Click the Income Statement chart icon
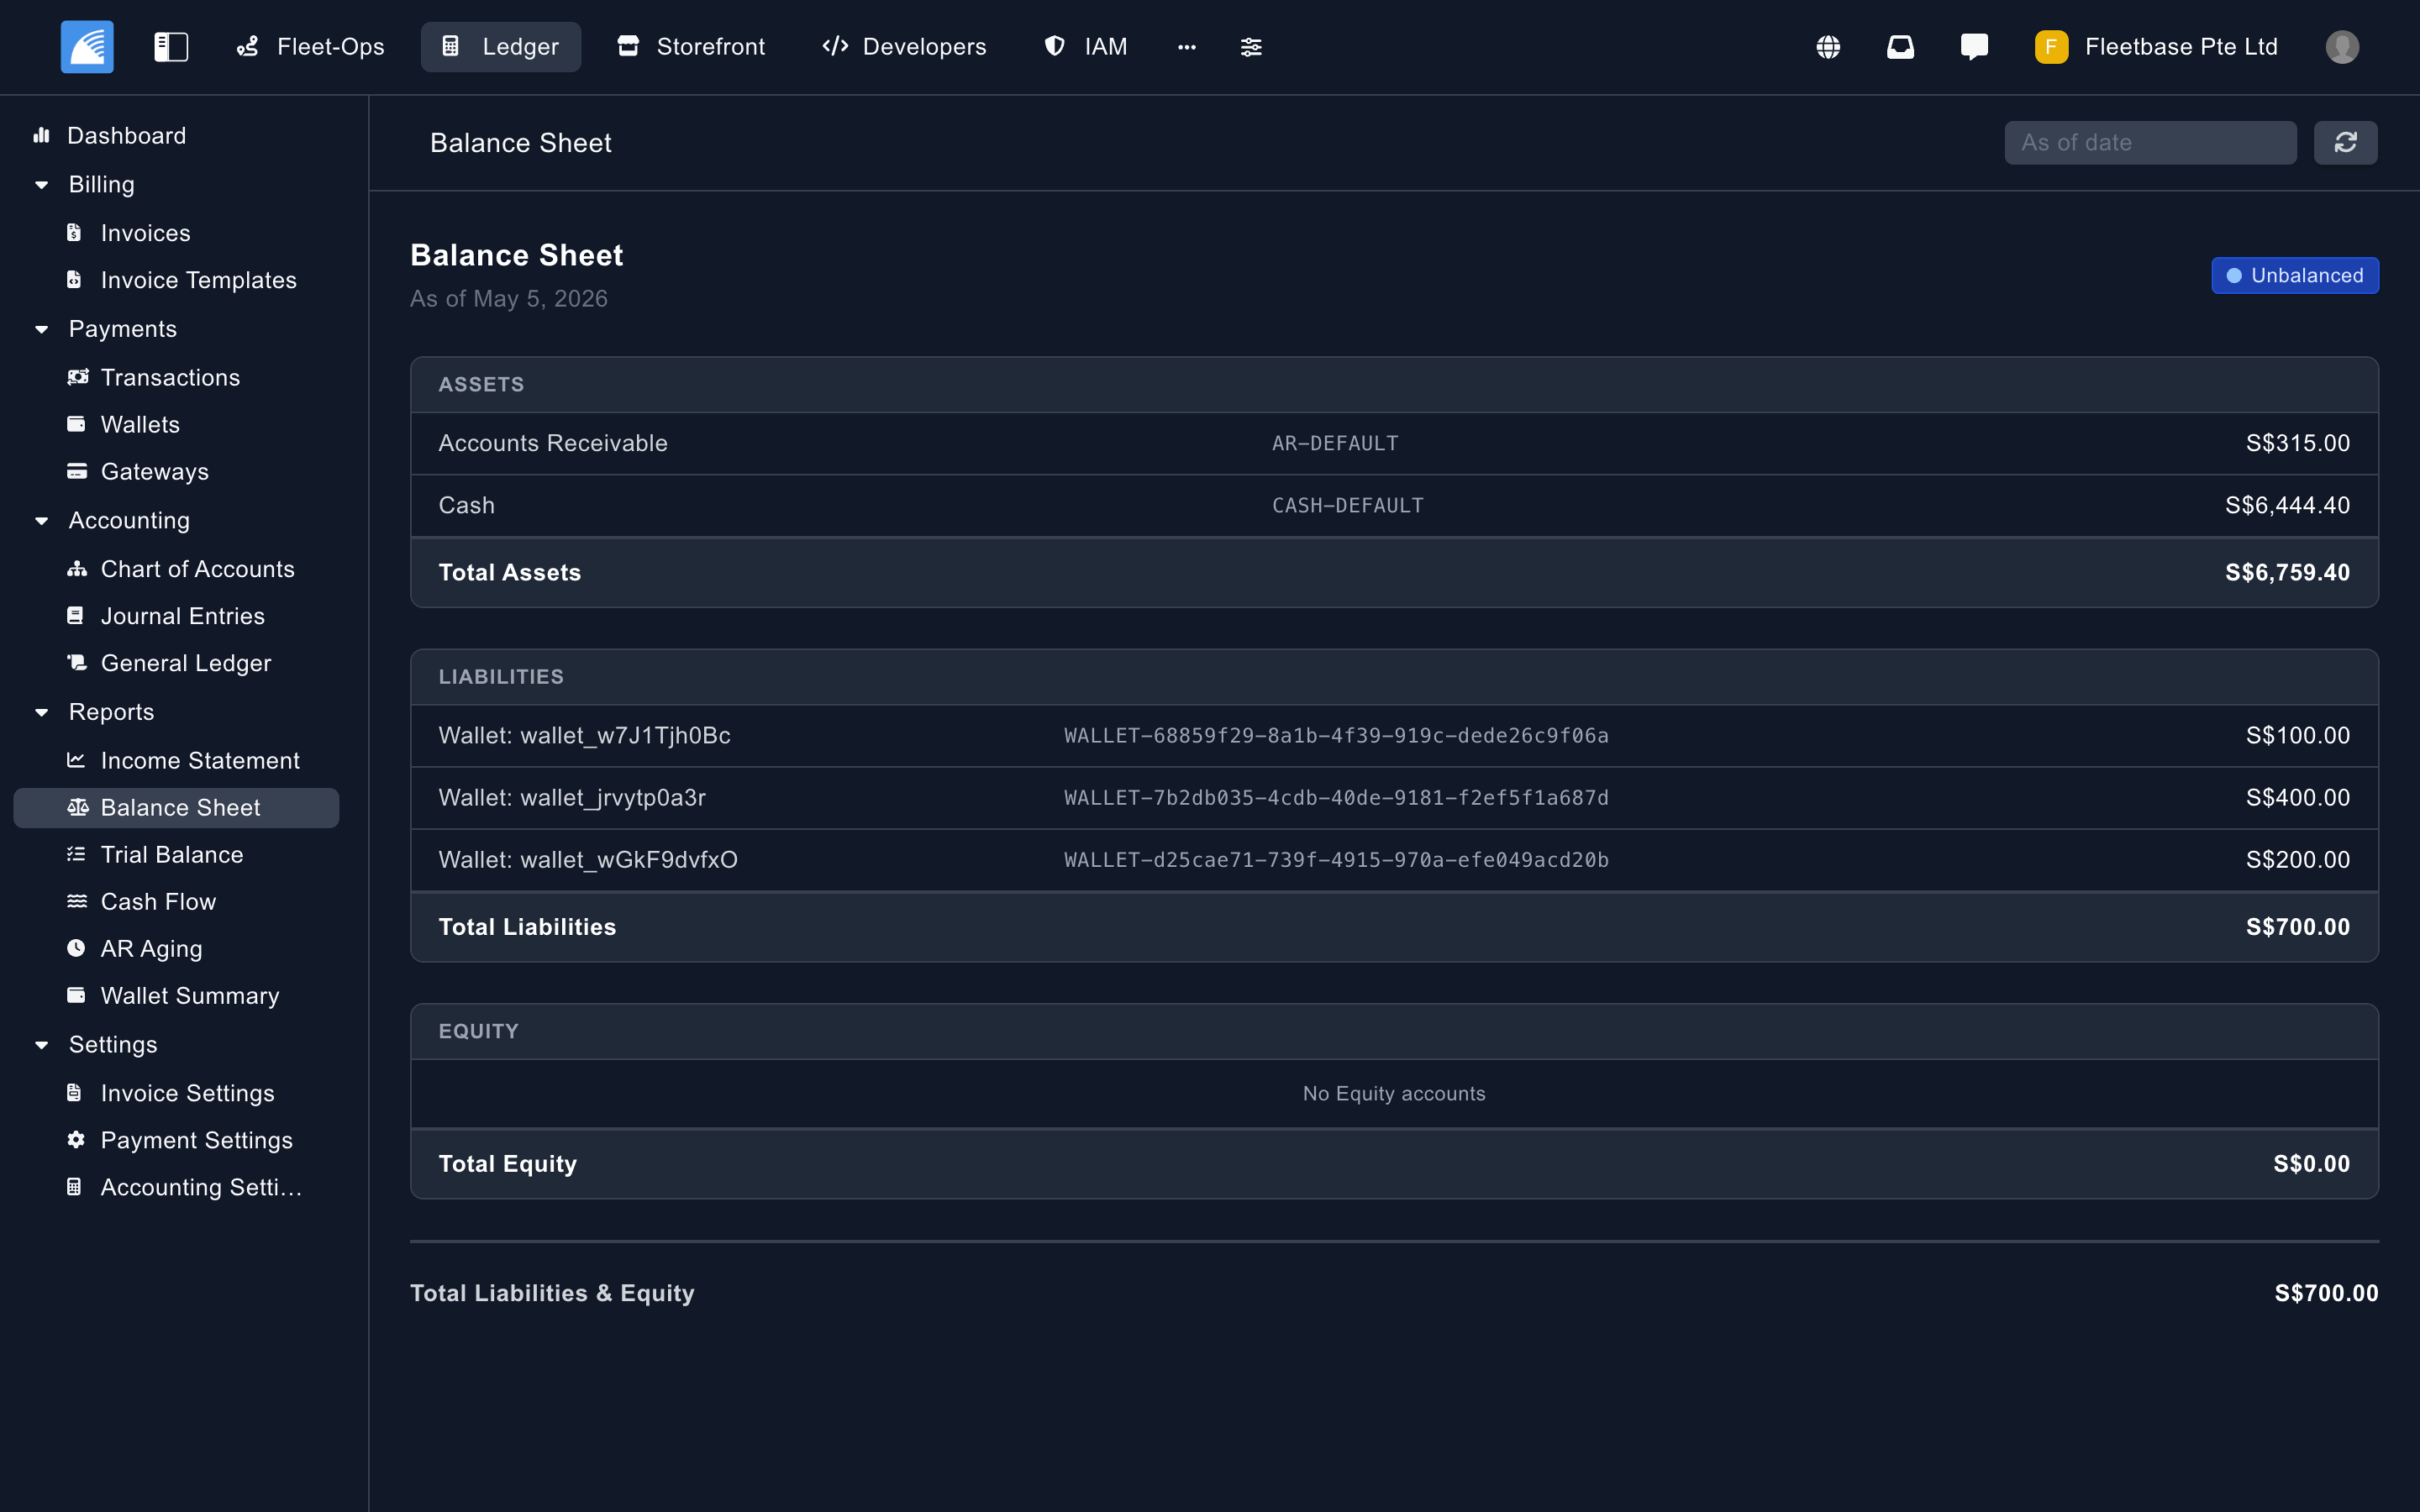The height and width of the screenshot is (1512, 2420). tap(76, 760)
